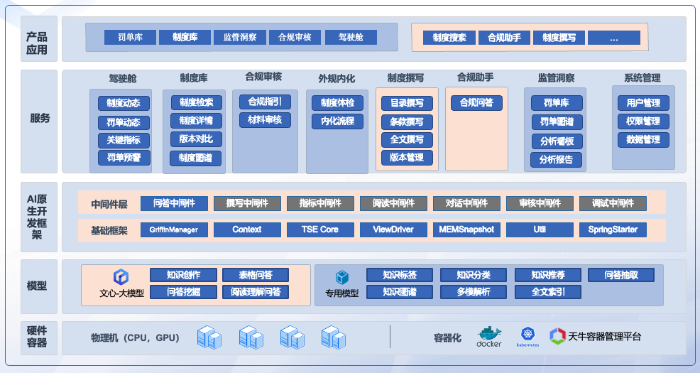Image resolution: width=700 pixels, height=373 pixels.
Task: Select 合规助手 box in the 产品应用 row
Action: 504,38
